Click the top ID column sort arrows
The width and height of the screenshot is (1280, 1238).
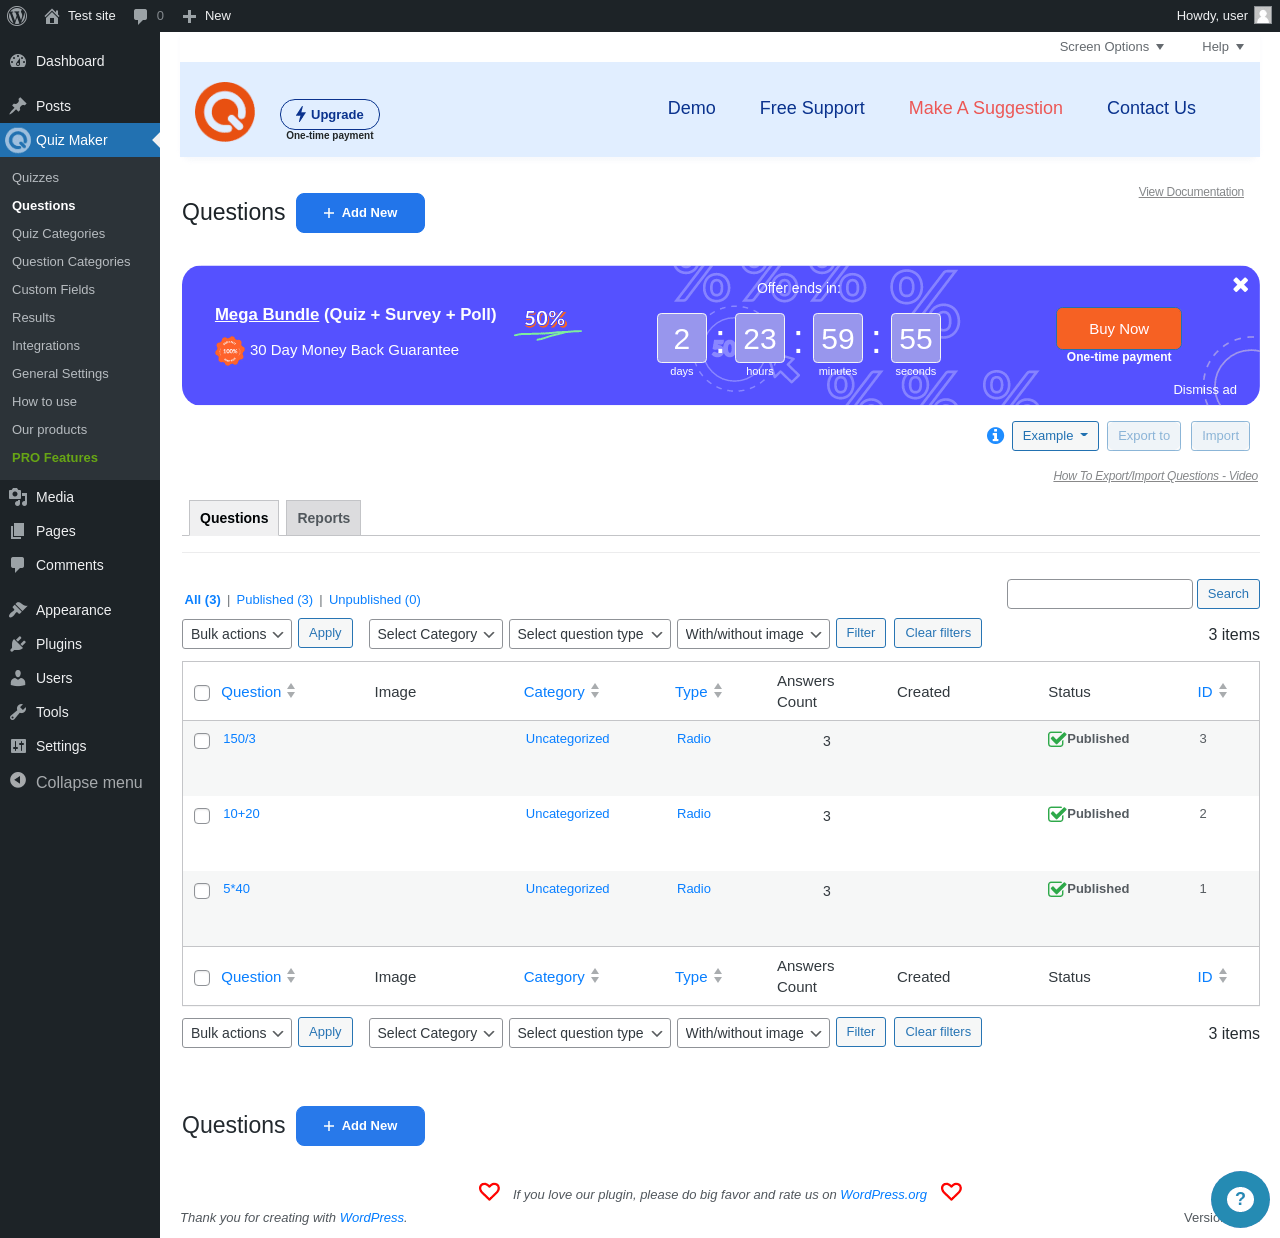point(1223,691)
